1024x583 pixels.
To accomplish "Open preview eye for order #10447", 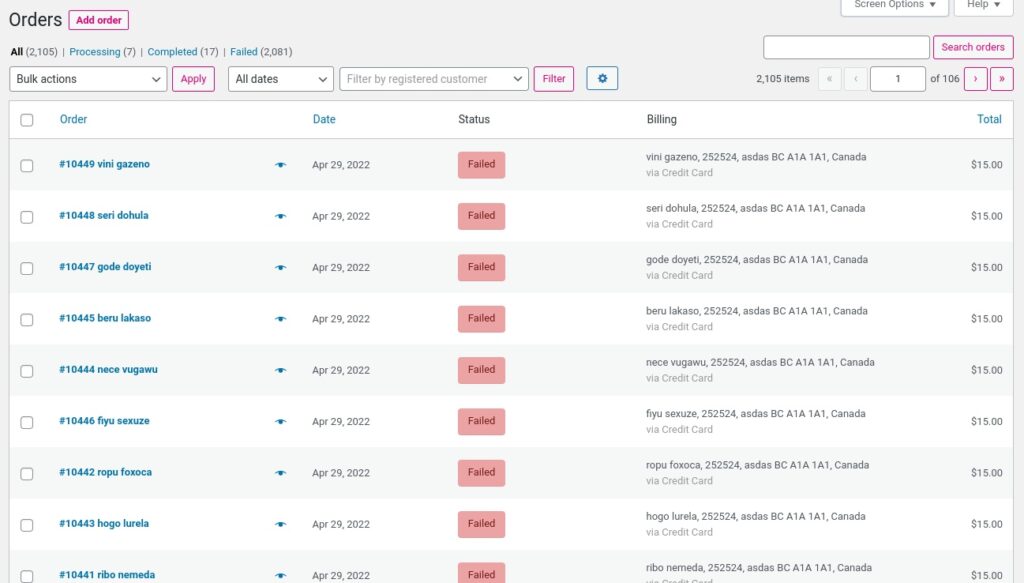I will [280, 268].
